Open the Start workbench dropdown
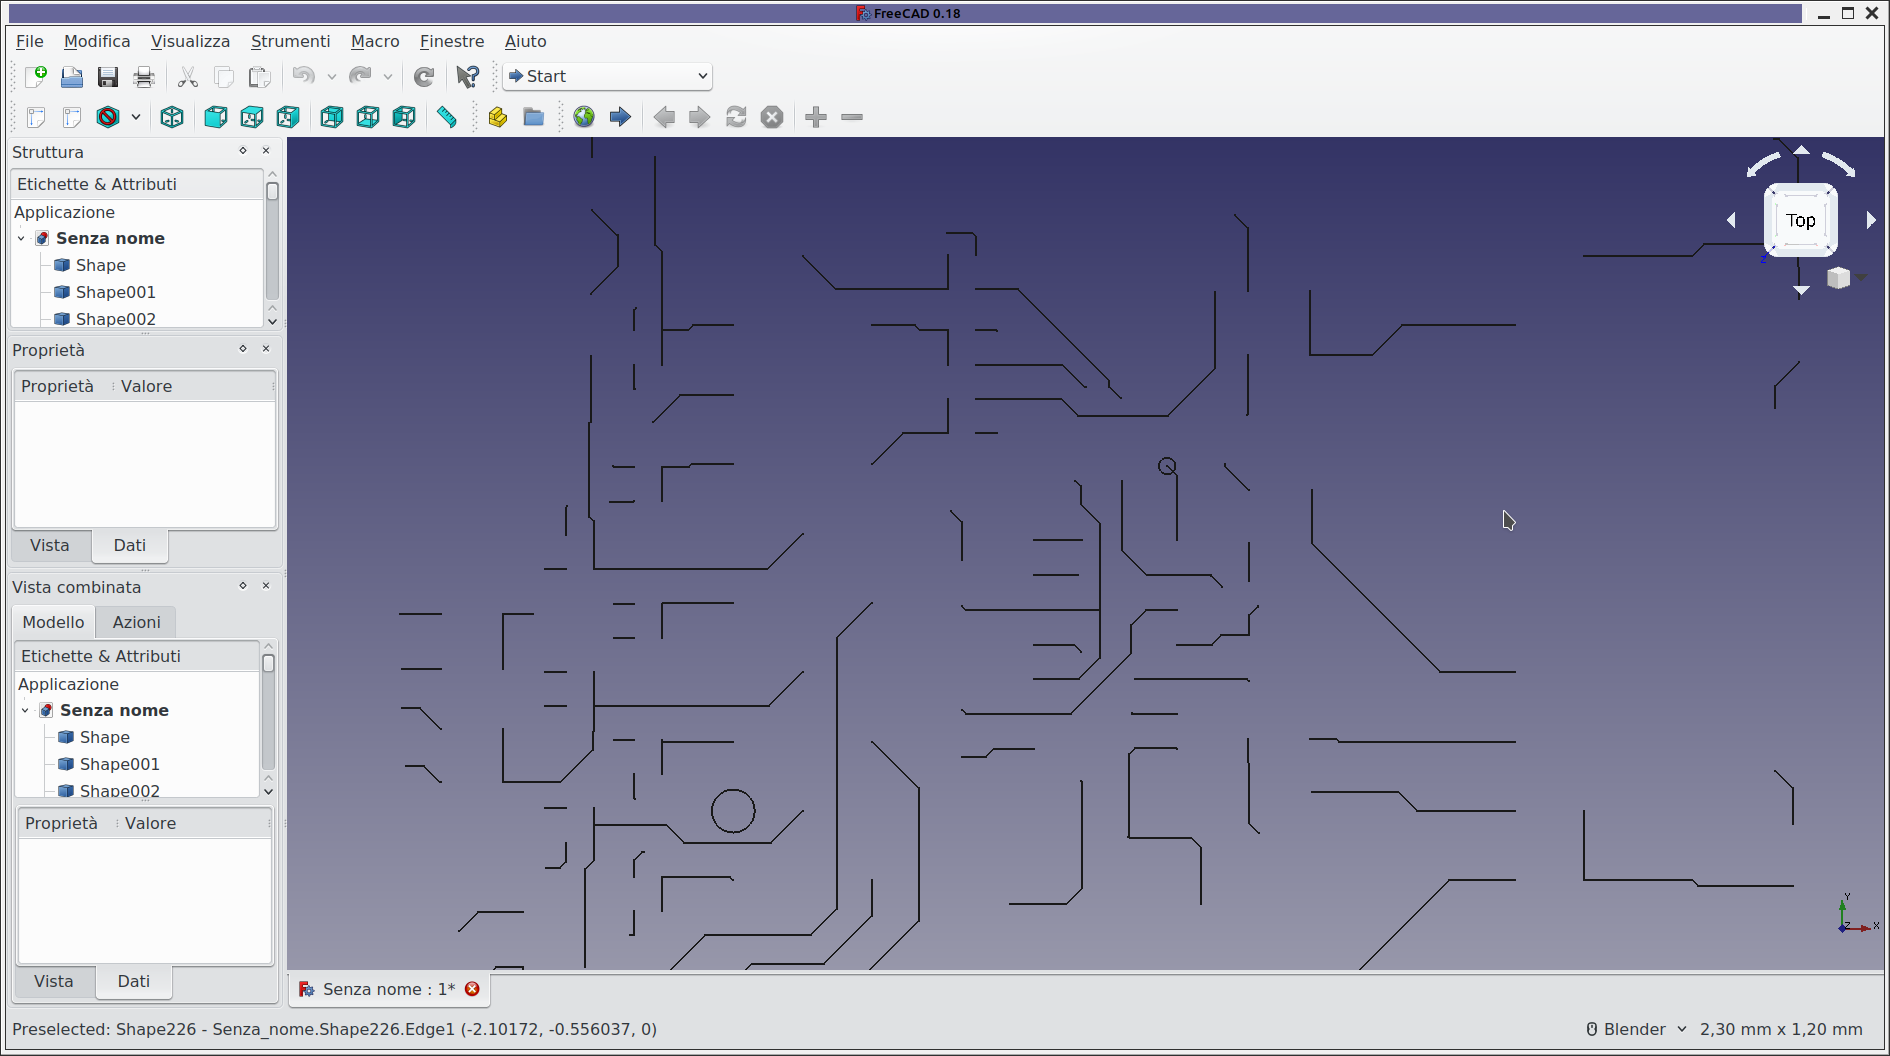 pyautogui.click(x=608, y=76)
